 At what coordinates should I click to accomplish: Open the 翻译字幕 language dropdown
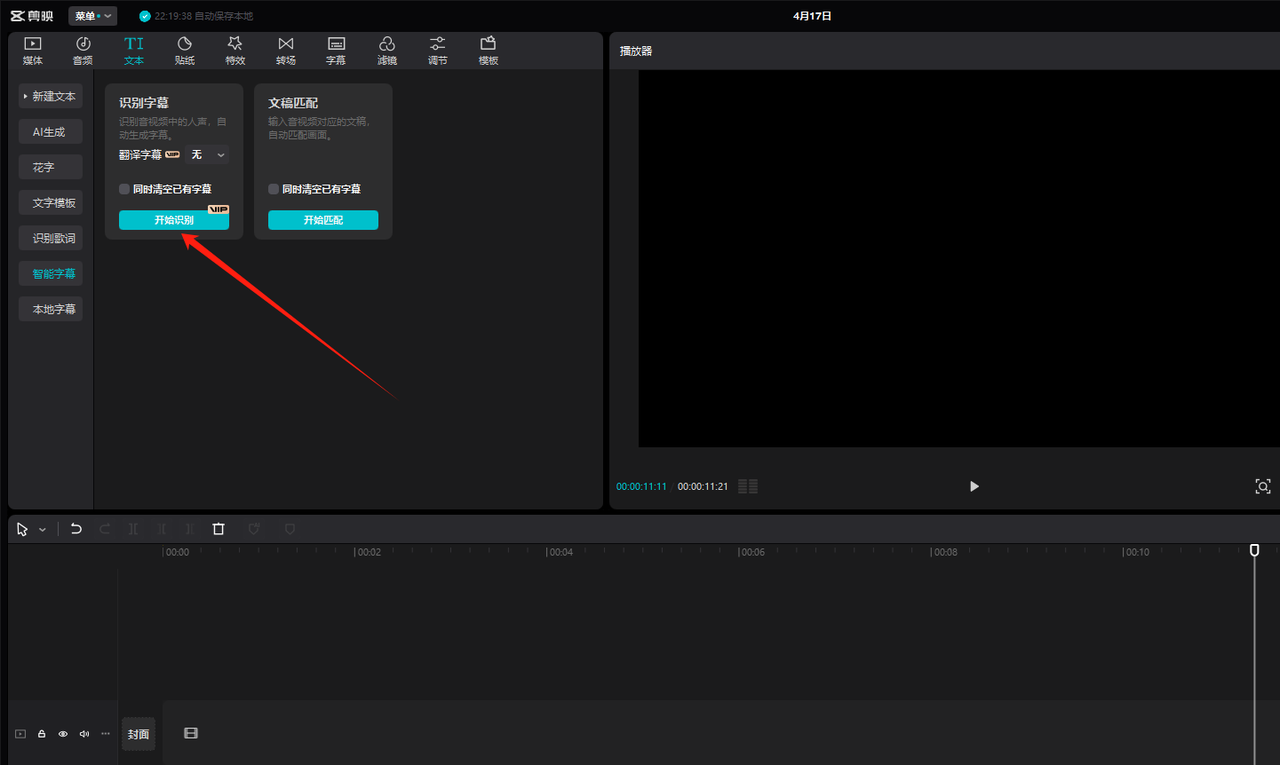(x=209, y=155)
